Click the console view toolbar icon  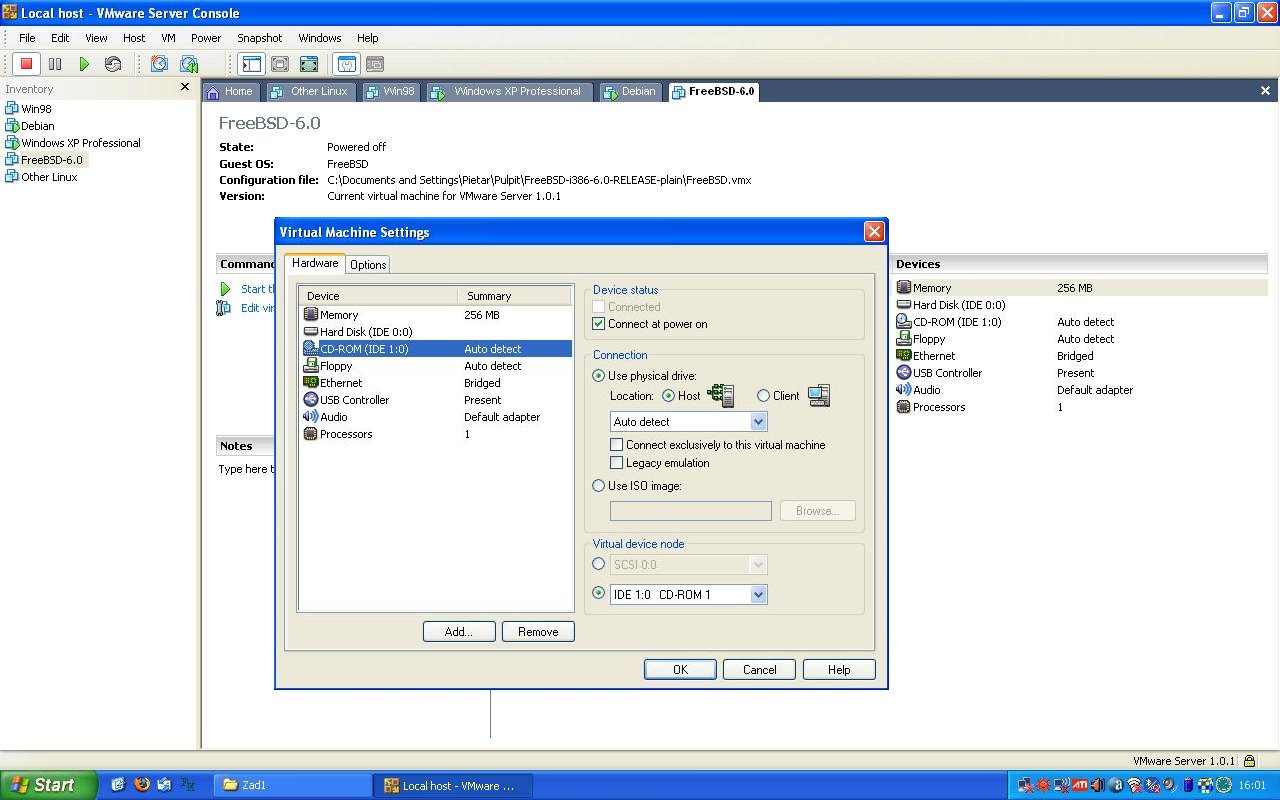(375, 64)
